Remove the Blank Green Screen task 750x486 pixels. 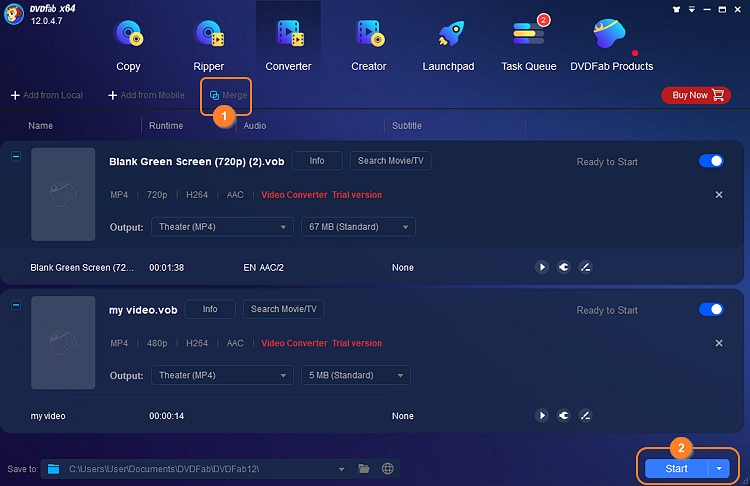pyautogui.click(x=719, y=195)
